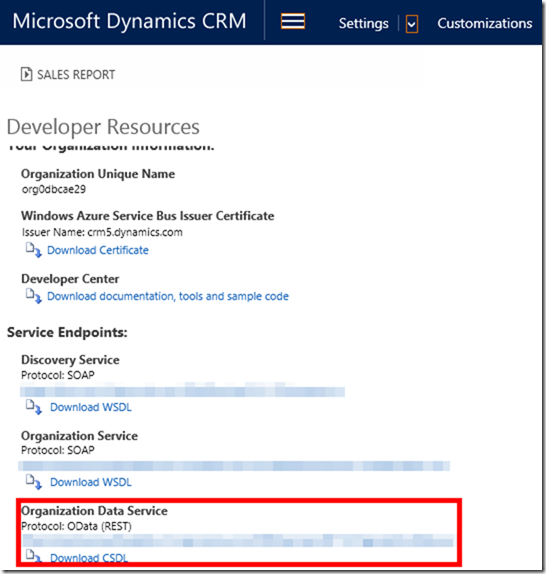This screenshot has height=574, width=546.
Task: Click the Download CSDL link
Action: pyautogui.click(x=89, y=558)
